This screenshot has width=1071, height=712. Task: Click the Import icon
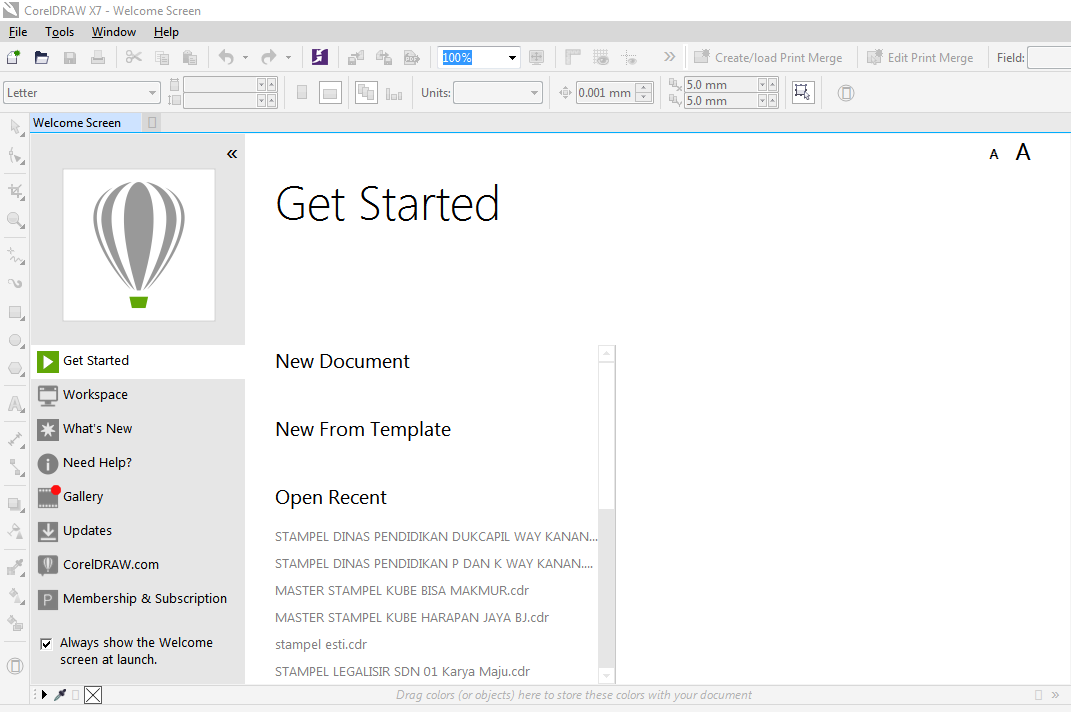356,57
